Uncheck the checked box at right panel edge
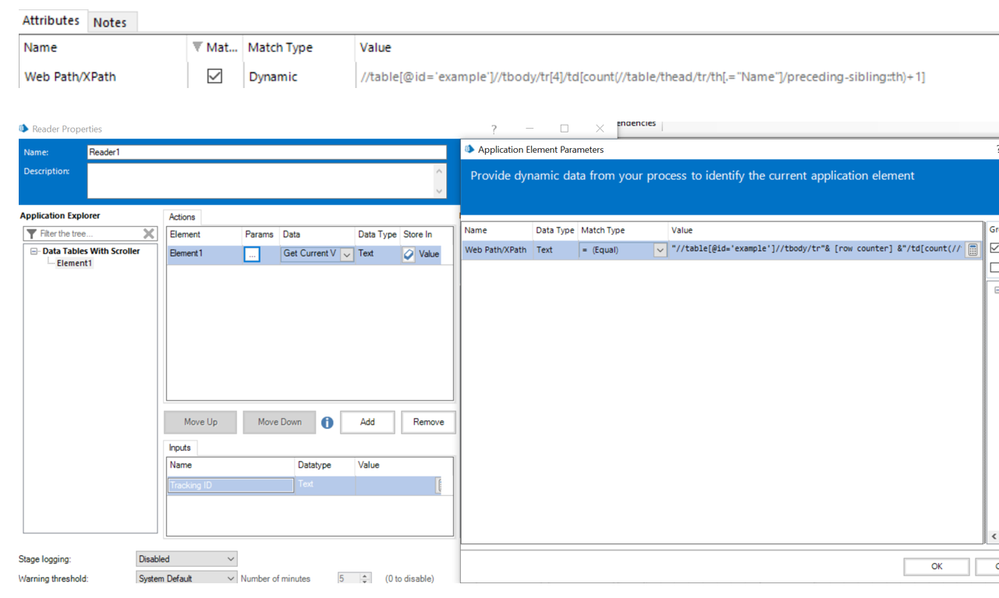The height and width of the screenshot is (598, 999). 994,248
